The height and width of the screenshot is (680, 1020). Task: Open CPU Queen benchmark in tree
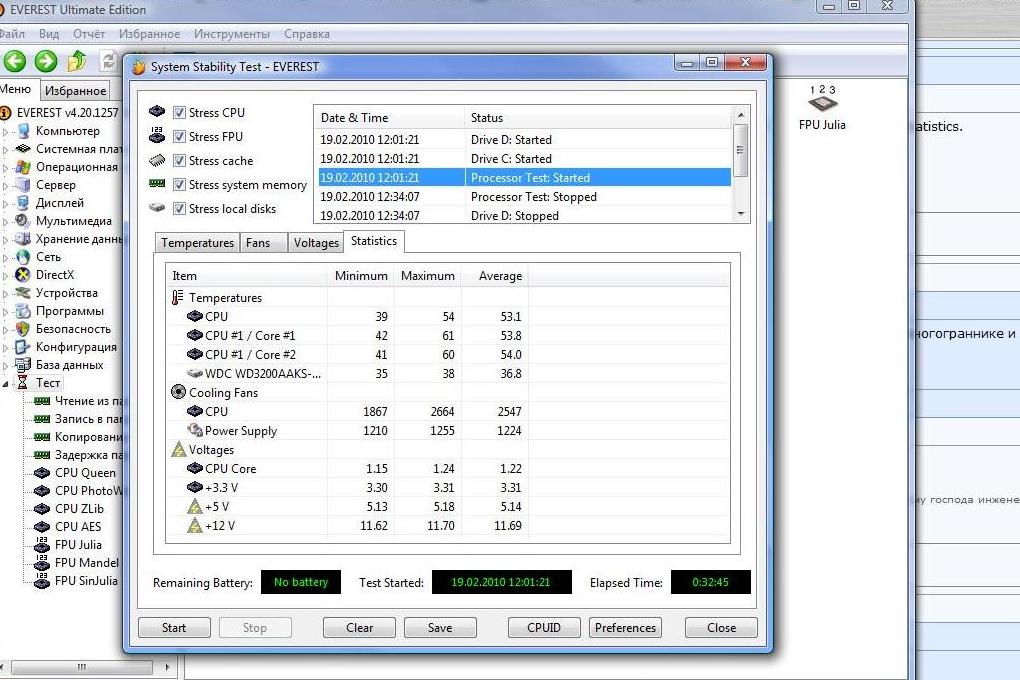pos(84,473)
